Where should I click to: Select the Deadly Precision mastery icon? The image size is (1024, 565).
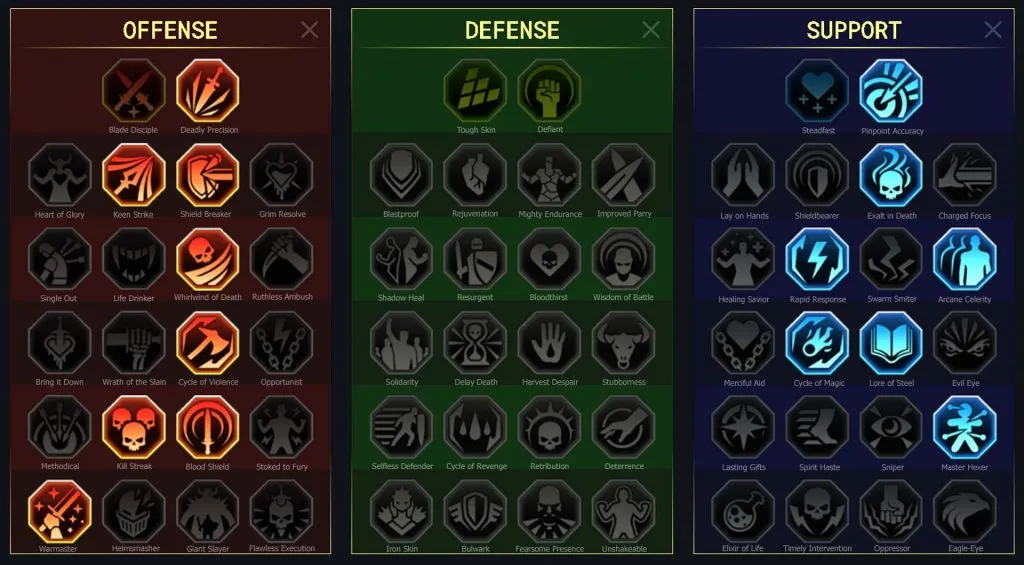208,91
